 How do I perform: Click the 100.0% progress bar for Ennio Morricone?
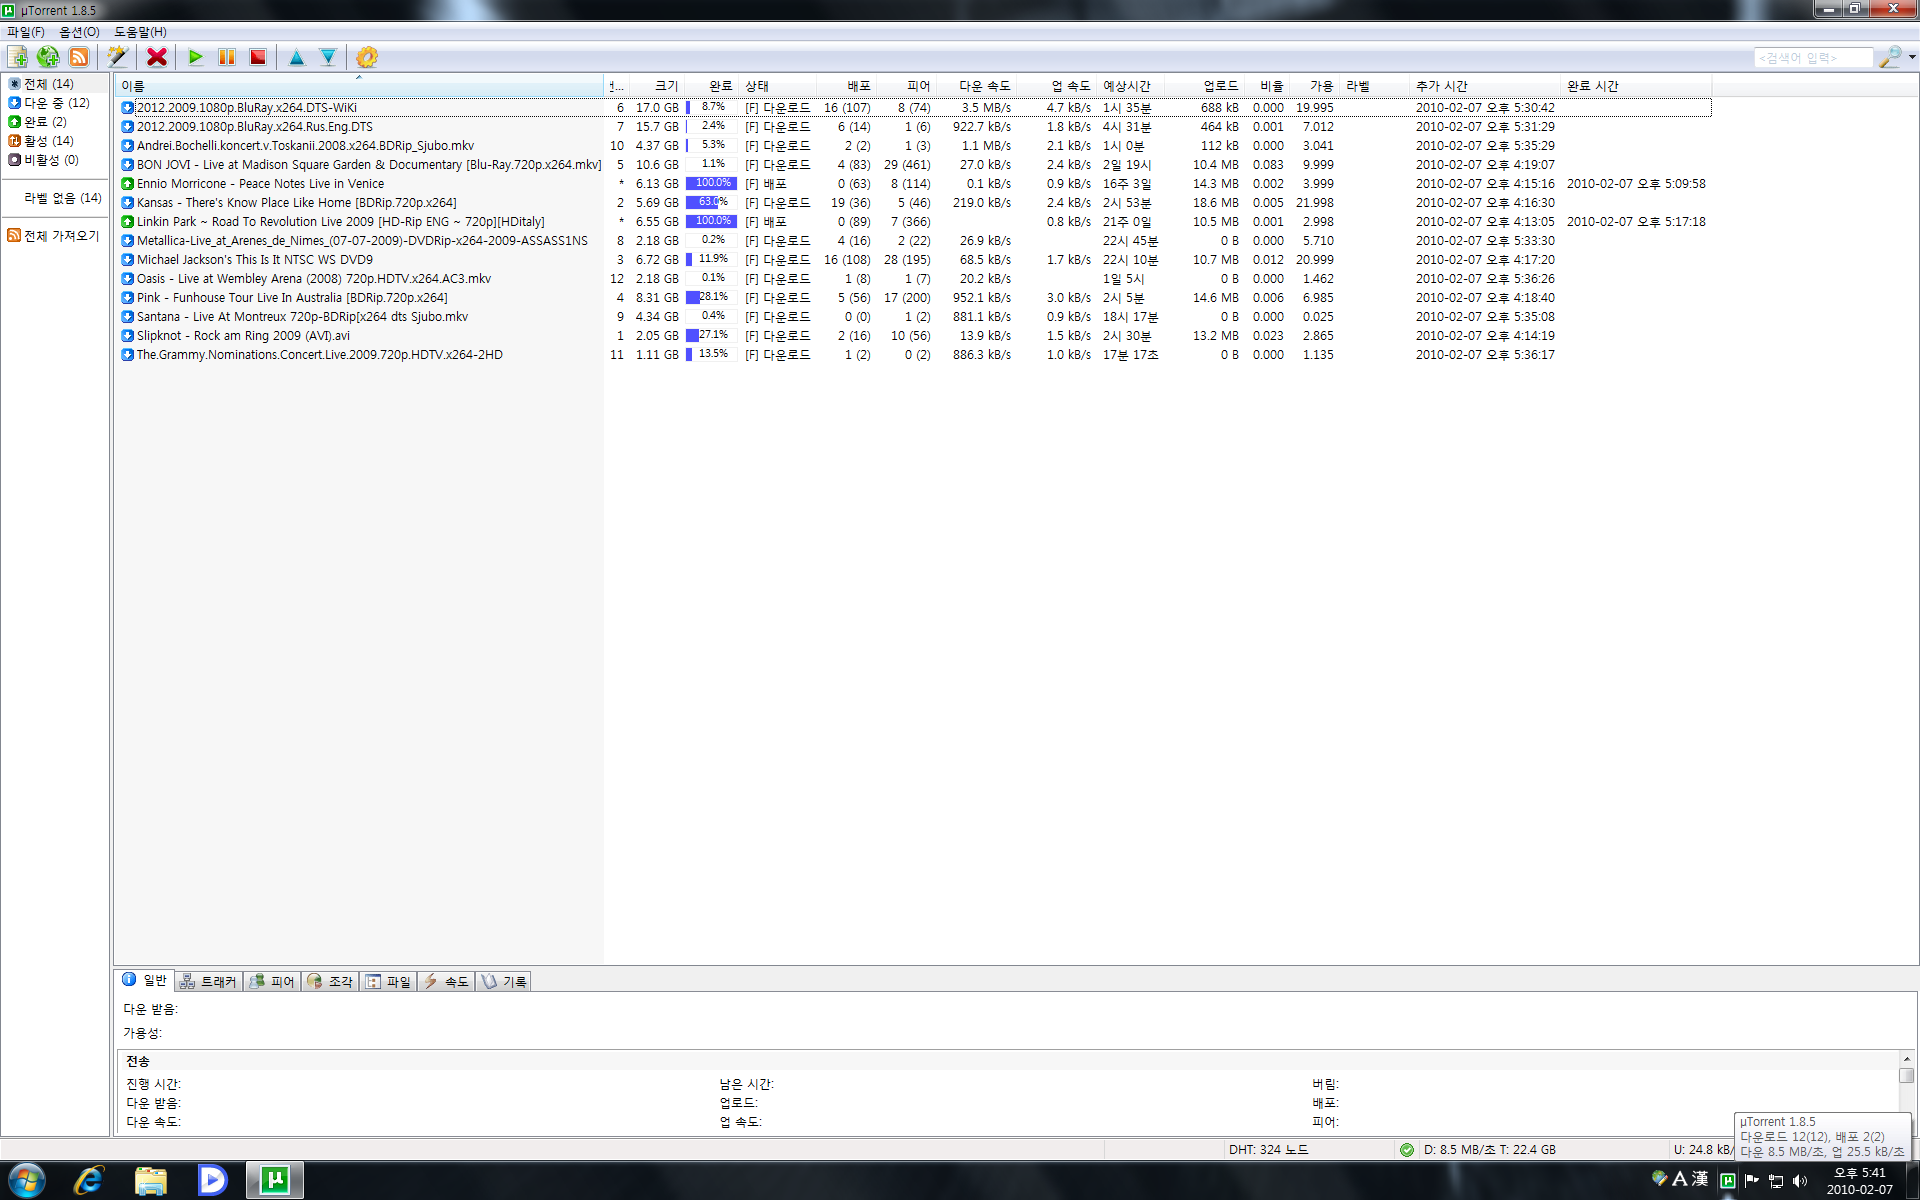tap(711, 184)
